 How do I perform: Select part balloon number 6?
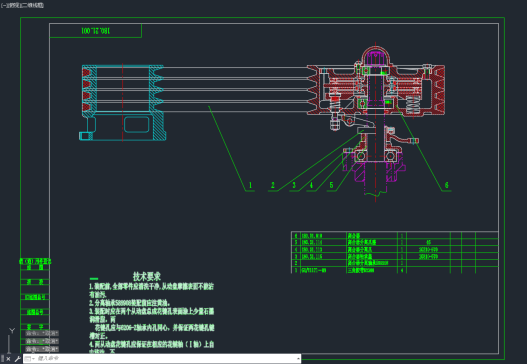point(447,185)
